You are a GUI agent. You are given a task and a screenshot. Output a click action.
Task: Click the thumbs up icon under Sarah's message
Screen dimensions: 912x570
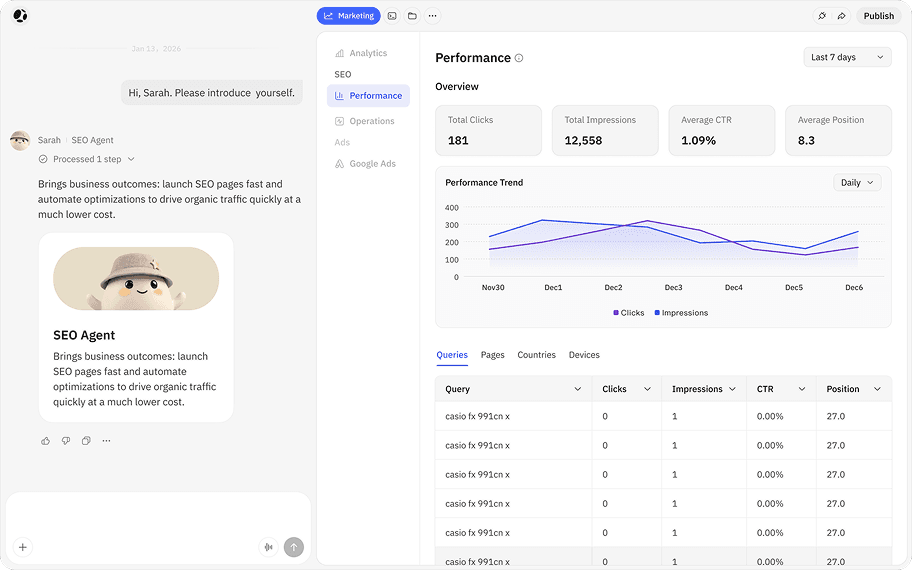pos(45,441)
